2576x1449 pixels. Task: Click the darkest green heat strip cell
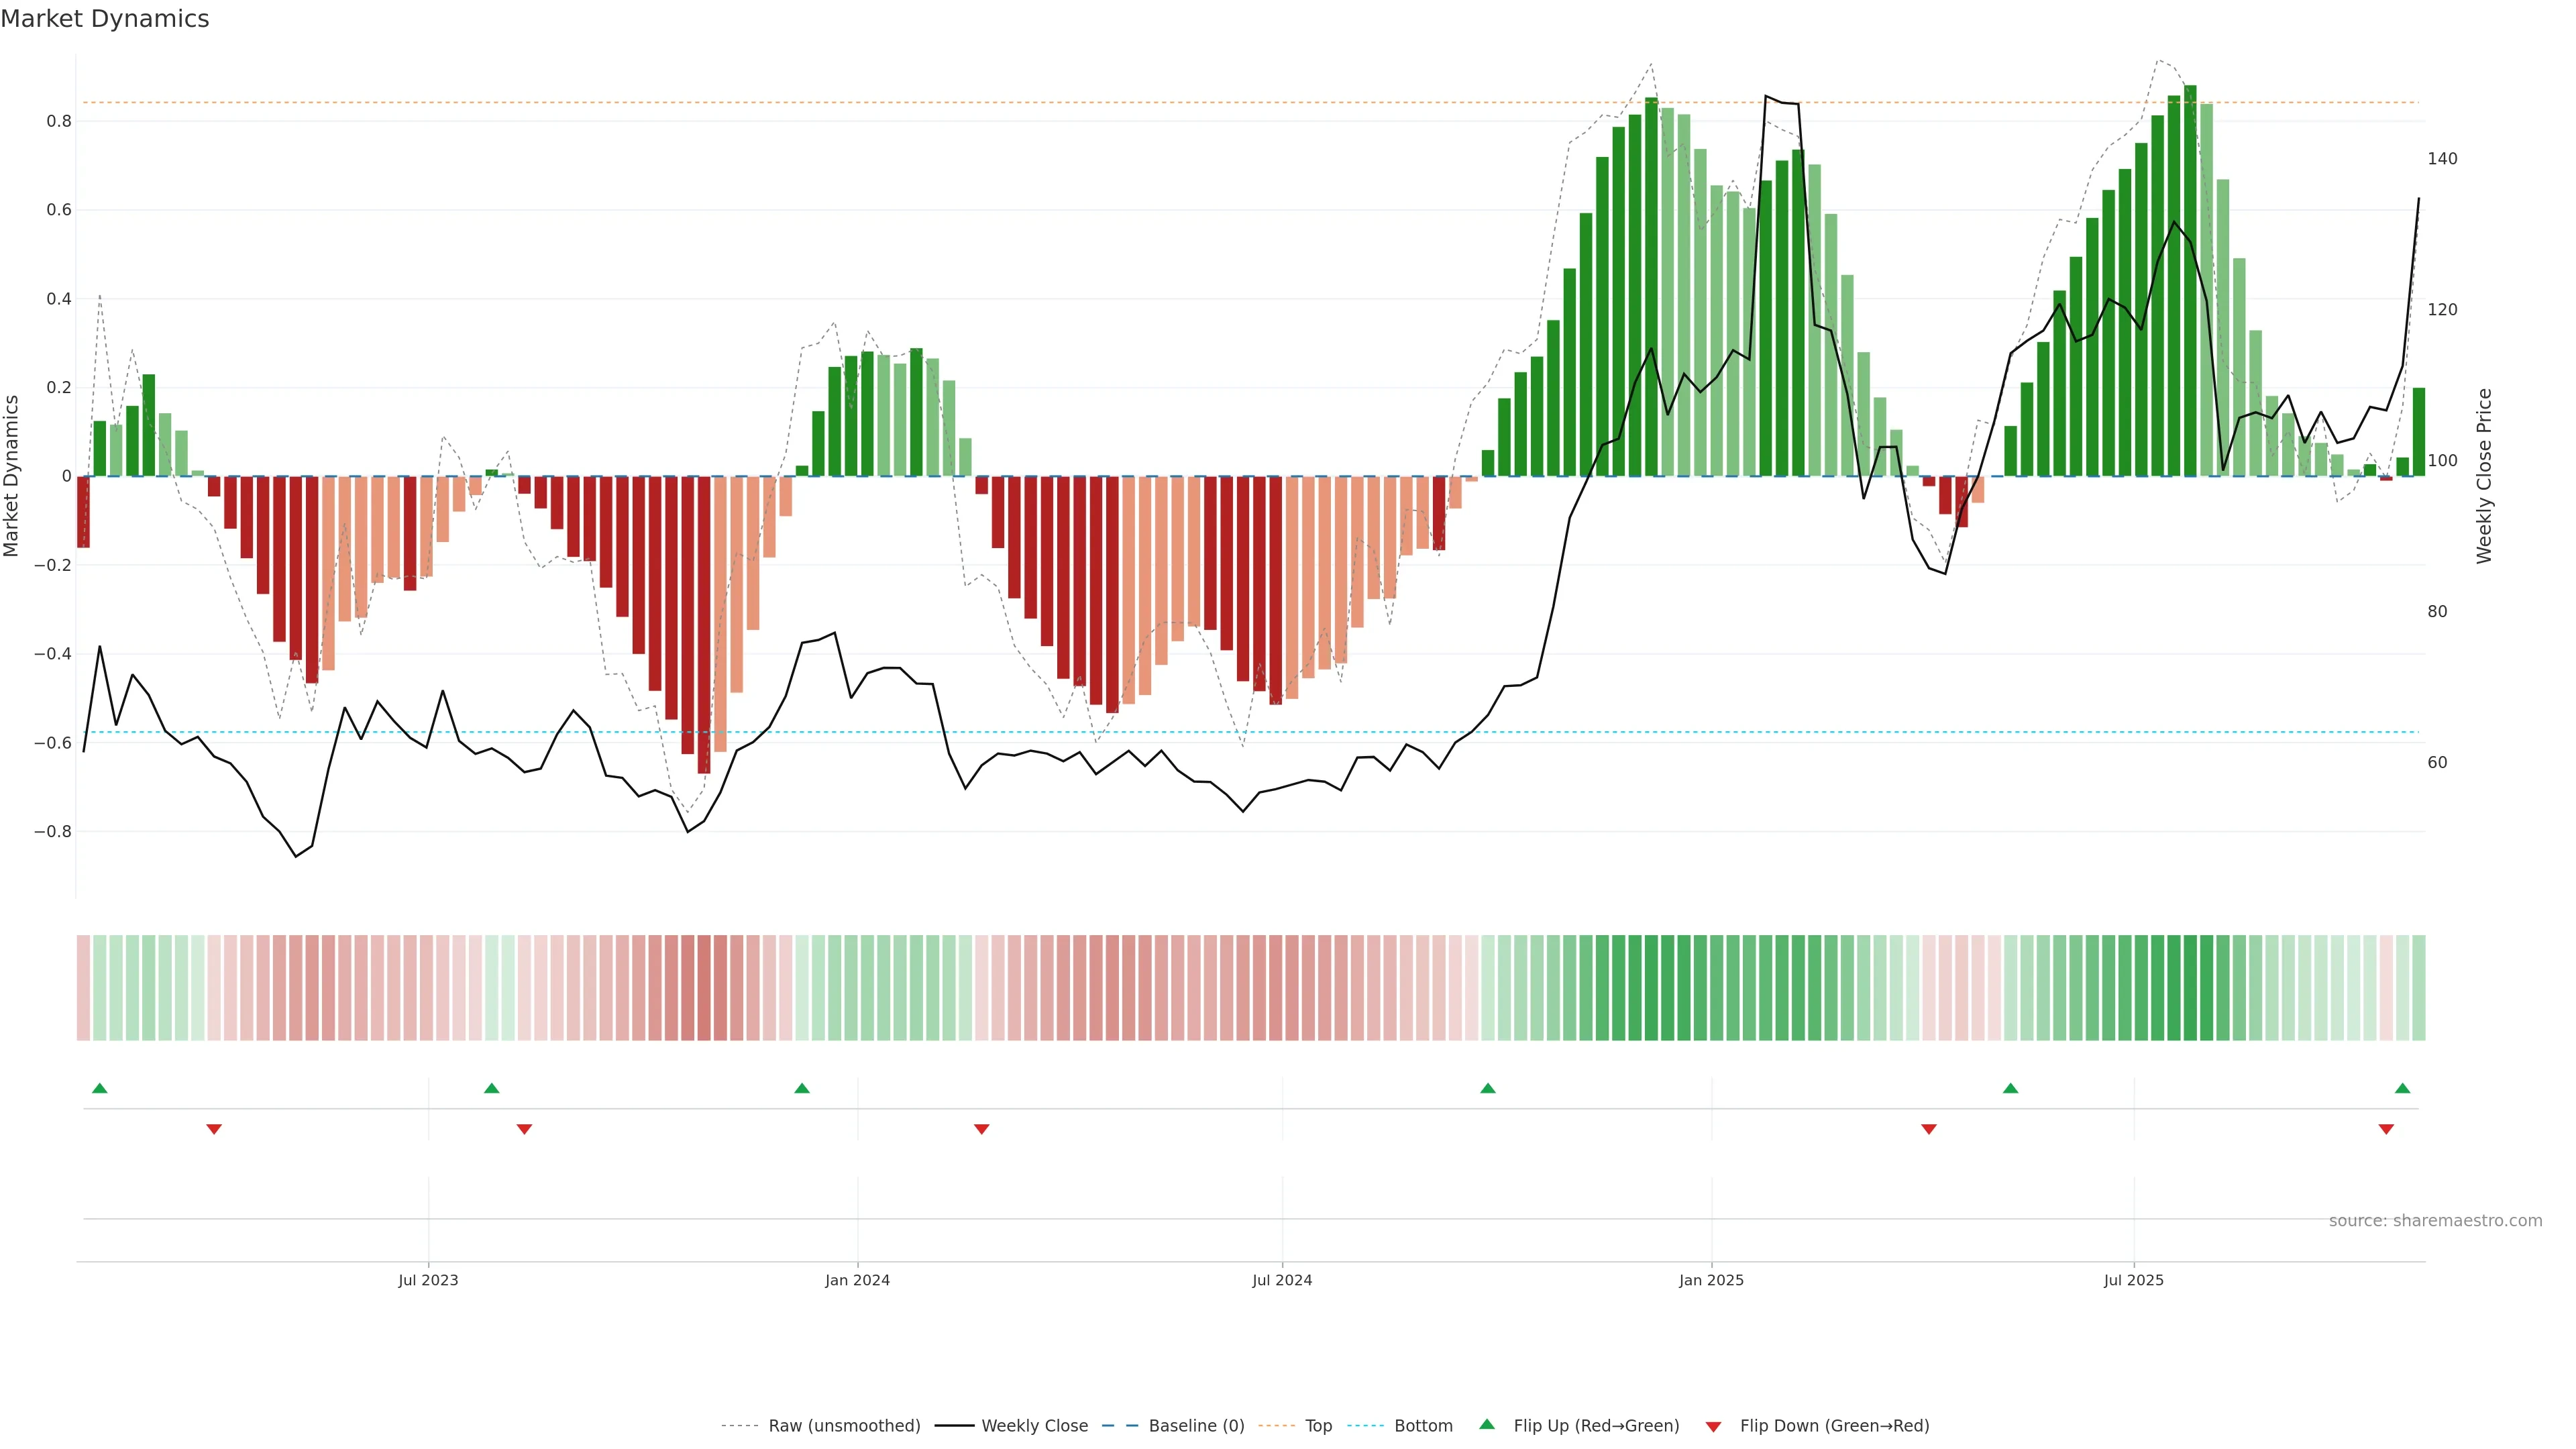click(x=2190, y=987)
